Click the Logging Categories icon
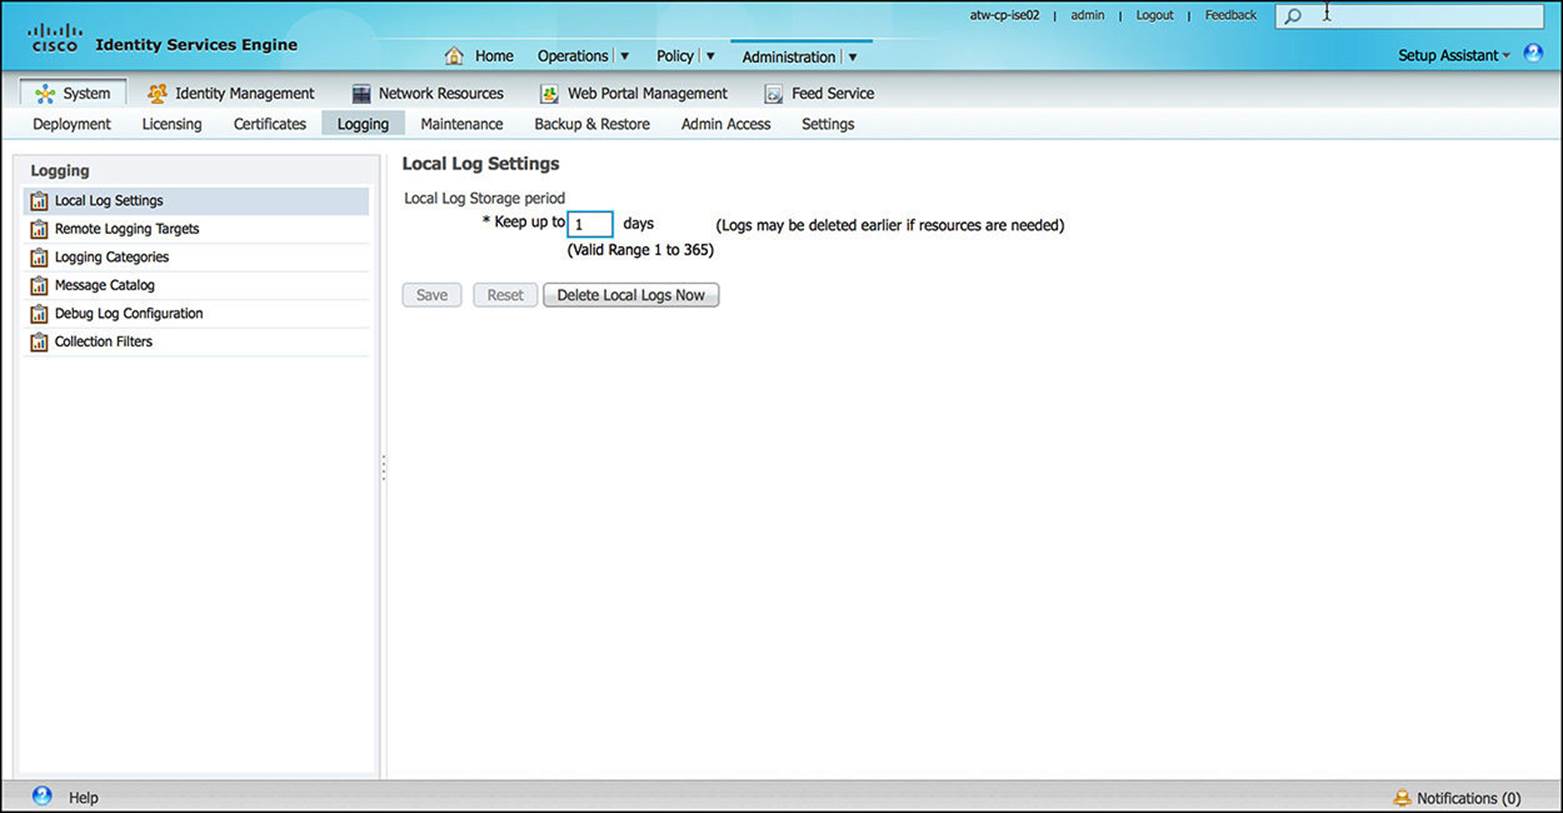1563x813 pixels. tap(39, 257)
